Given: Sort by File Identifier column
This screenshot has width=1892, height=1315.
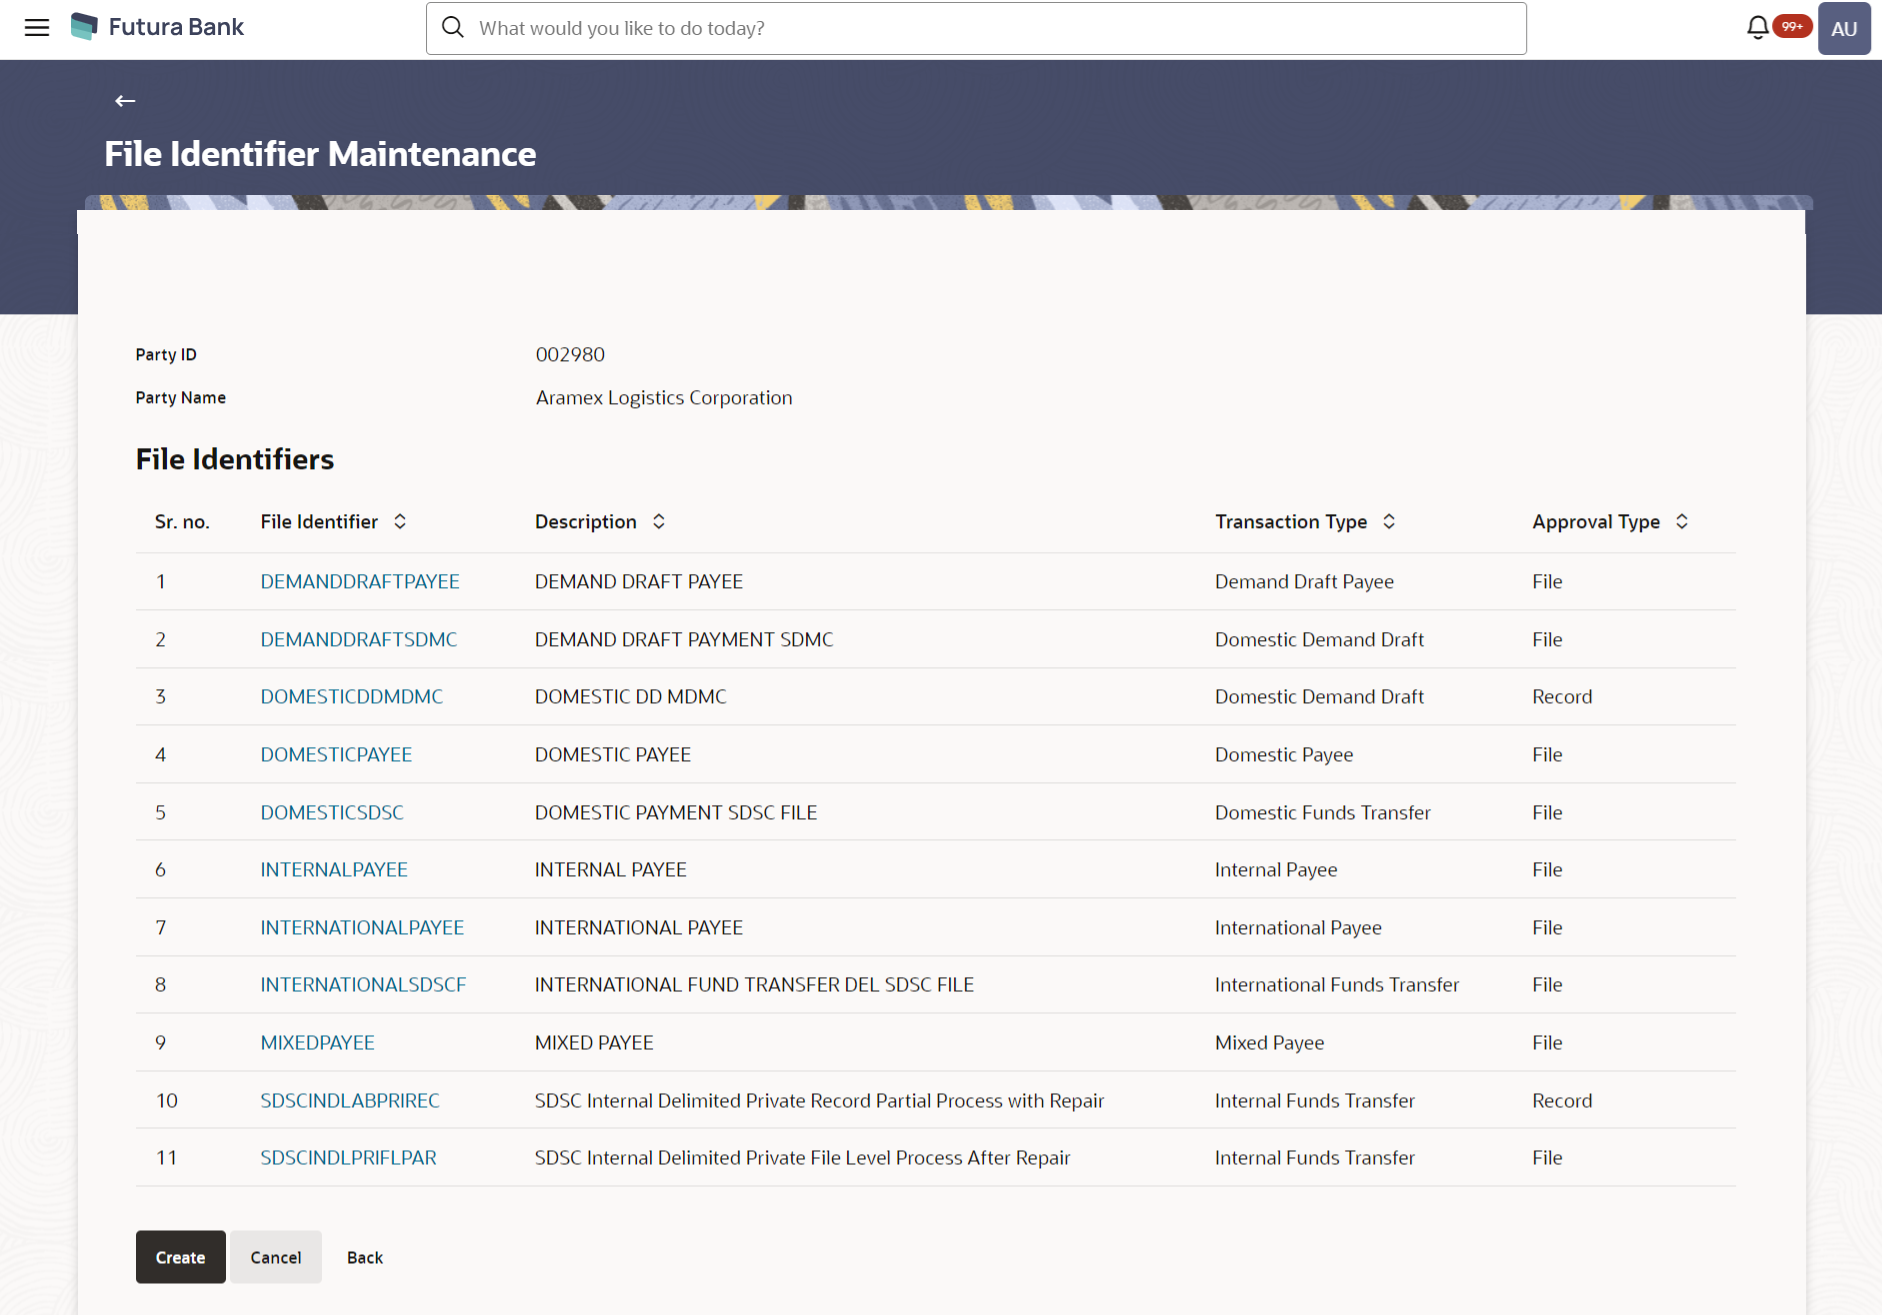Looking at the screenshot, I should click(x=400, y=521).
